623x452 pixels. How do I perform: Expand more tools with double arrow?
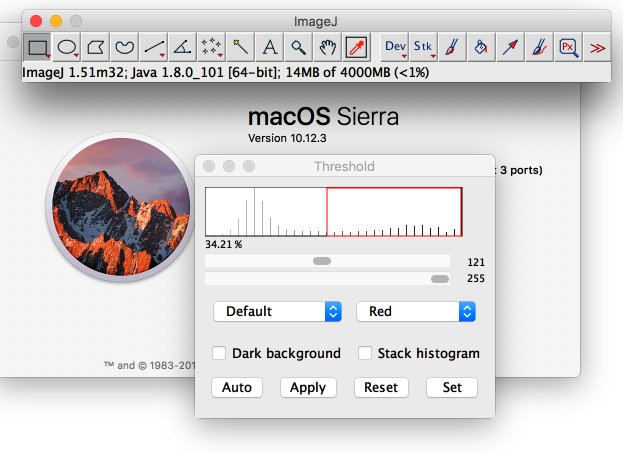click(597, 47)
